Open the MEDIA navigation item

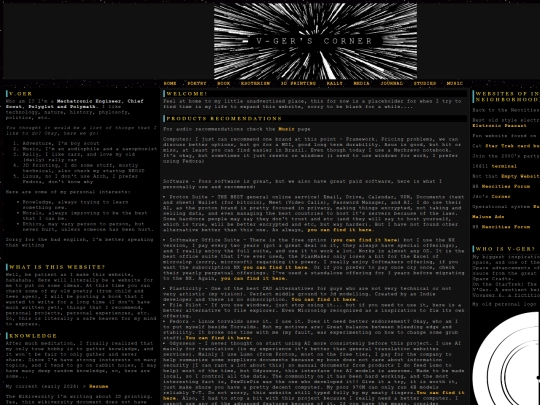coord(361,83)
